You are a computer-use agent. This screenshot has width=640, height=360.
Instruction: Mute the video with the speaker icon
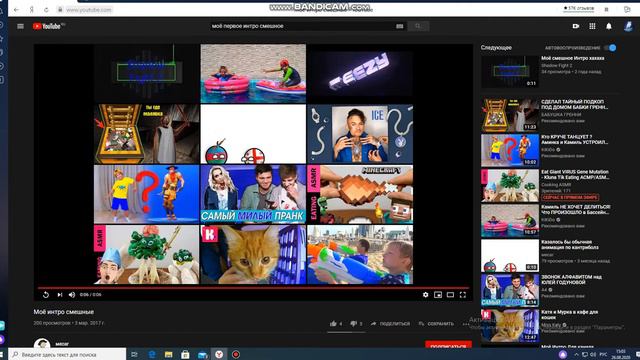point(72,295)
